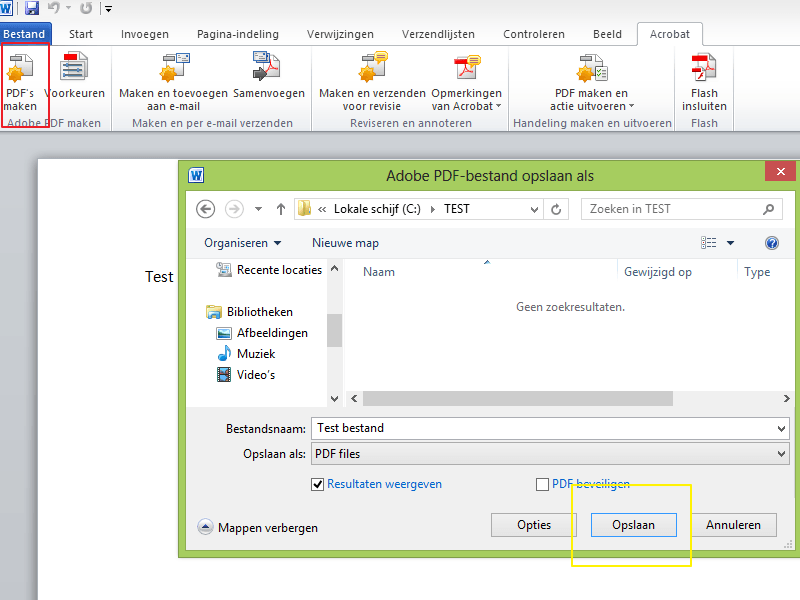Image resolution: width=800 pixels, height=600 pixels.
Task: Go up one folder level
Action: coord(281,209)
